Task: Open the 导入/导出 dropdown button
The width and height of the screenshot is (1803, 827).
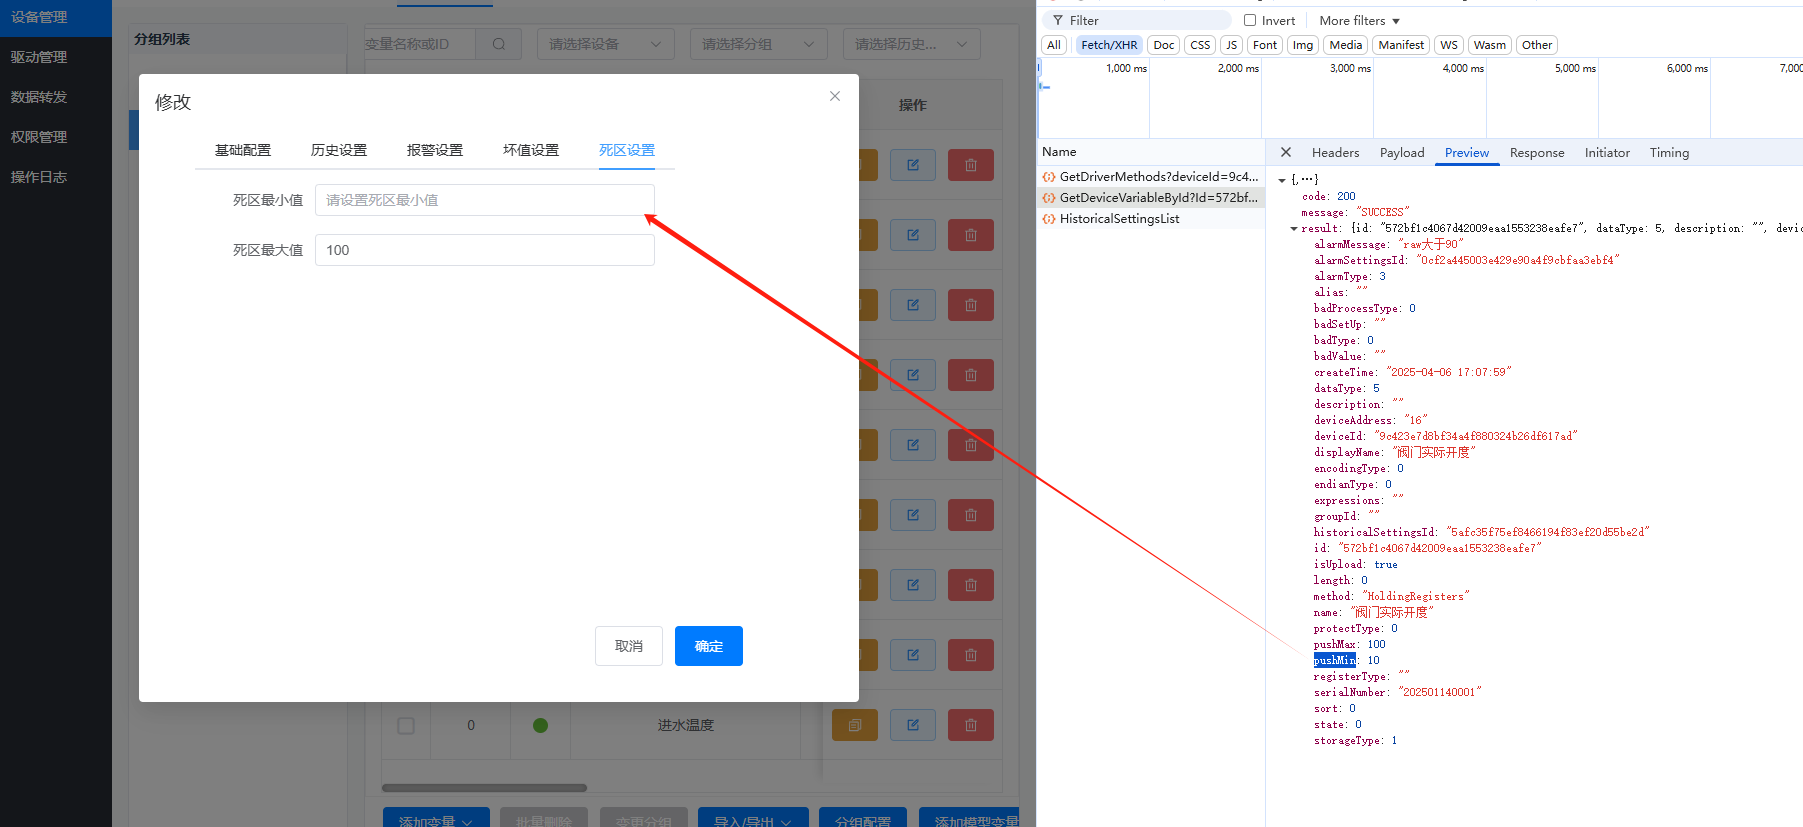Action: [752, 818]
